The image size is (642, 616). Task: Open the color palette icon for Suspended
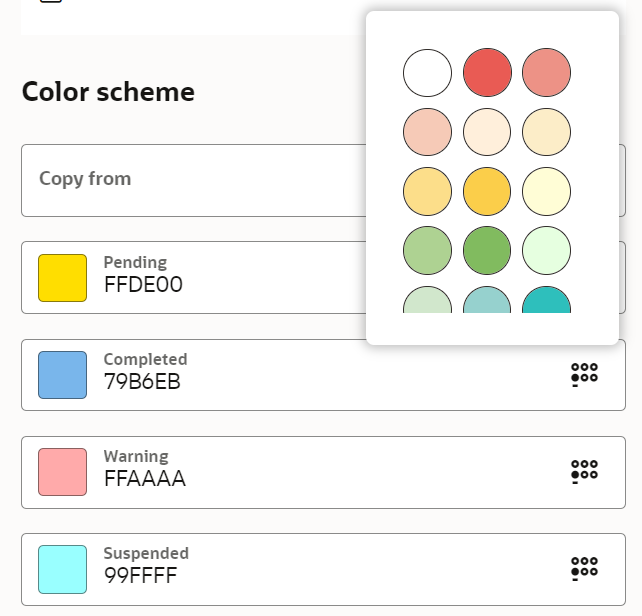(x=584, y=569)
